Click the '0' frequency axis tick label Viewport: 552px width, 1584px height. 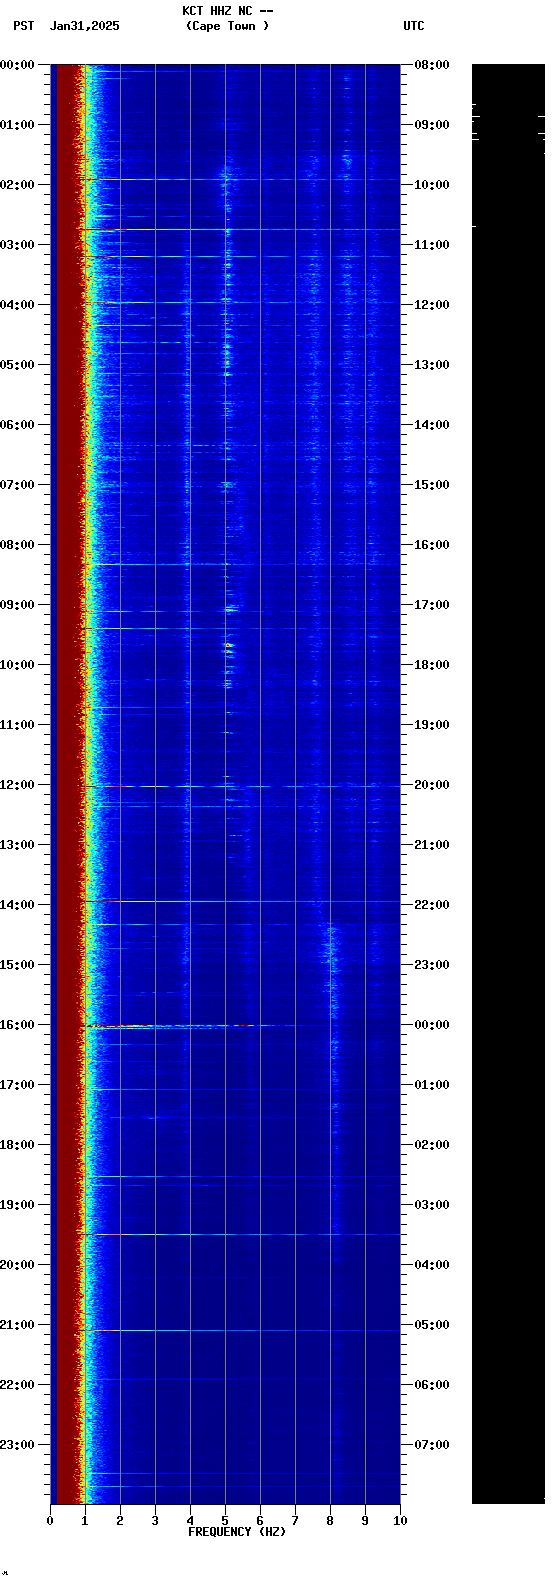[x=50, y=1521]
